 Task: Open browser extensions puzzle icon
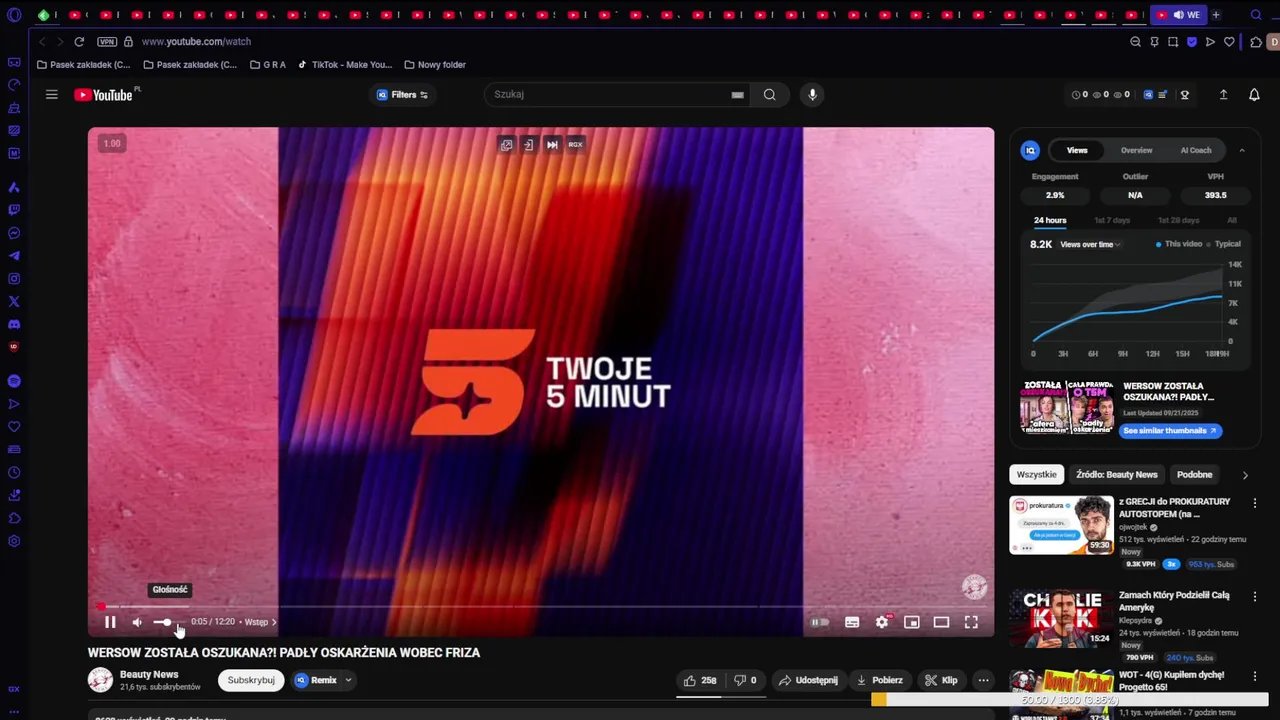tap(1256, 42)
